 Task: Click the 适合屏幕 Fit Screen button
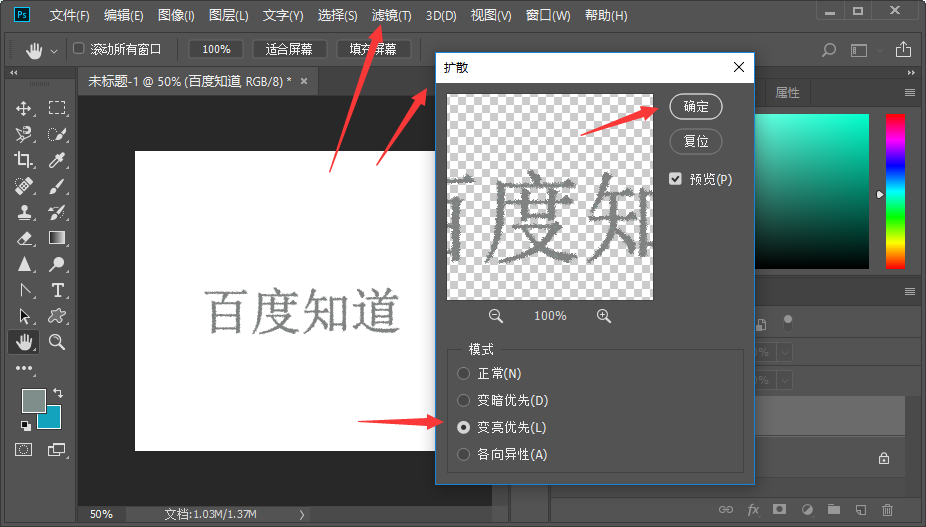(289, 49)
